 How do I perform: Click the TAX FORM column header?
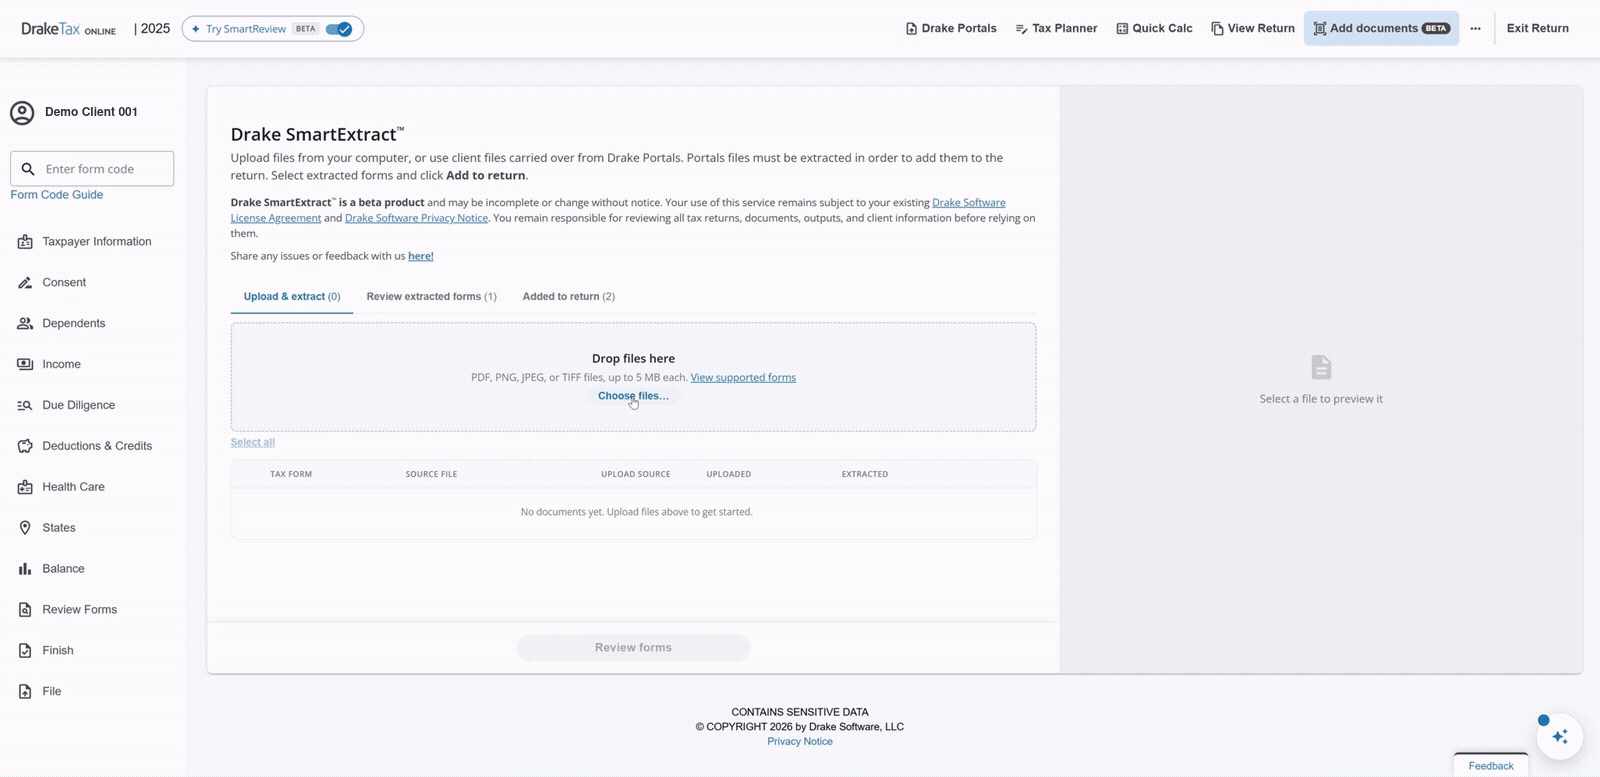click(291, 474)
